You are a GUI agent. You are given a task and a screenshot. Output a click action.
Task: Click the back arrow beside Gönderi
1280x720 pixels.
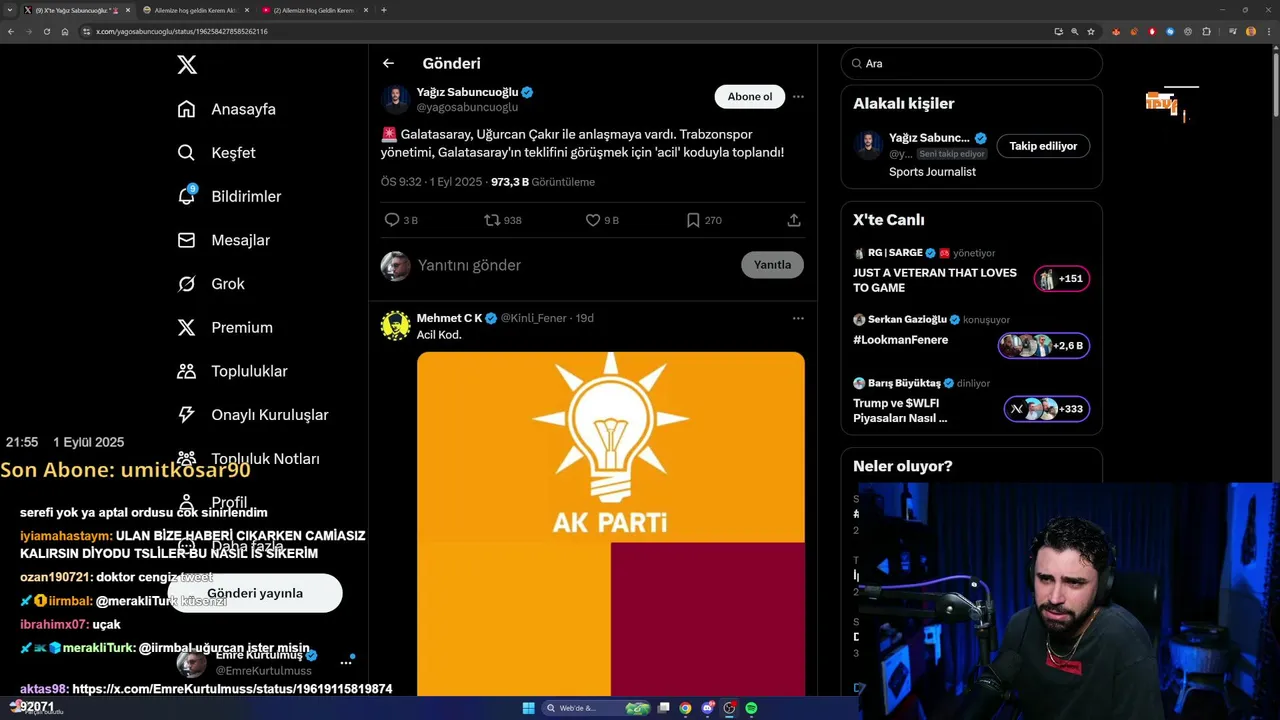coord(388,63)
